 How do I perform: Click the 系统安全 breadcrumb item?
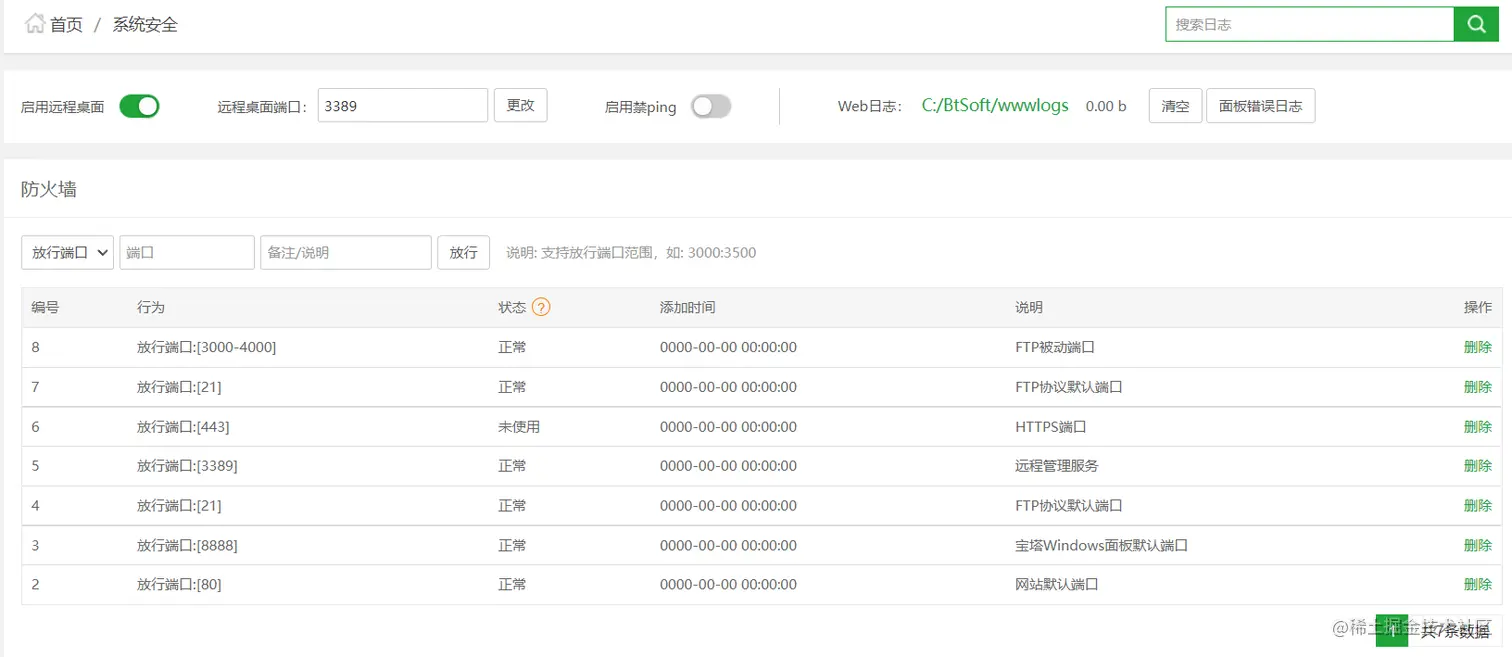(x=145, y=25)
